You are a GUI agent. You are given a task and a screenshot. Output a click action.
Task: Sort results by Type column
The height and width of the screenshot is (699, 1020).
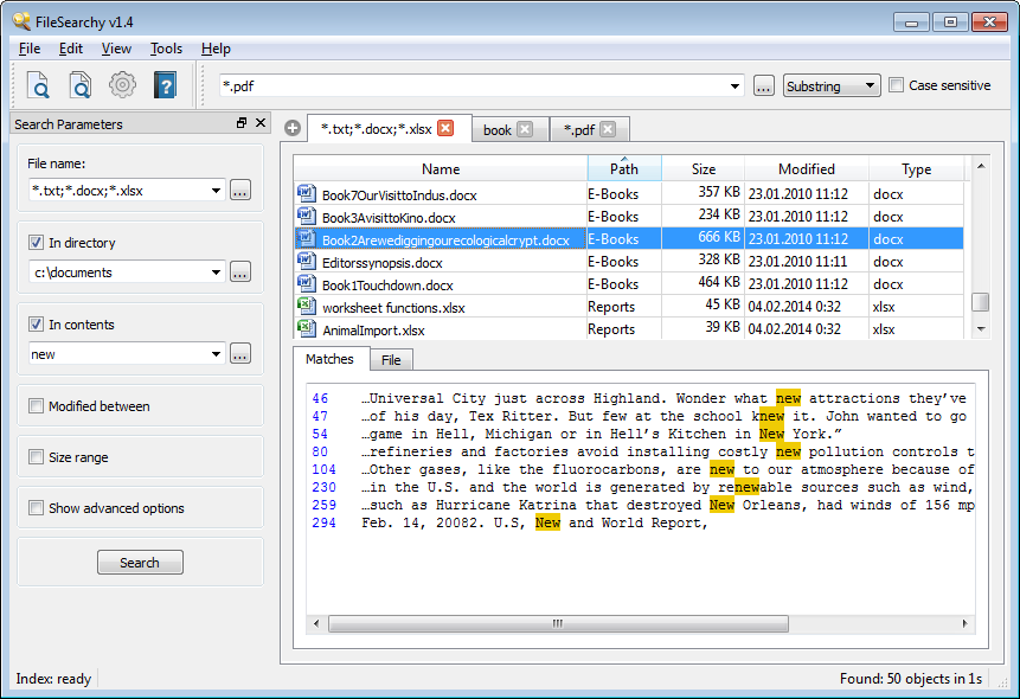[916, 169]
